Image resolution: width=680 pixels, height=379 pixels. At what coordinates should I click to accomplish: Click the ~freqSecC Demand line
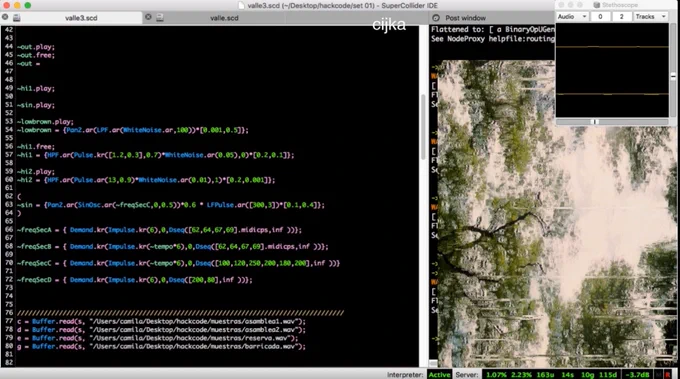[178, 263]
